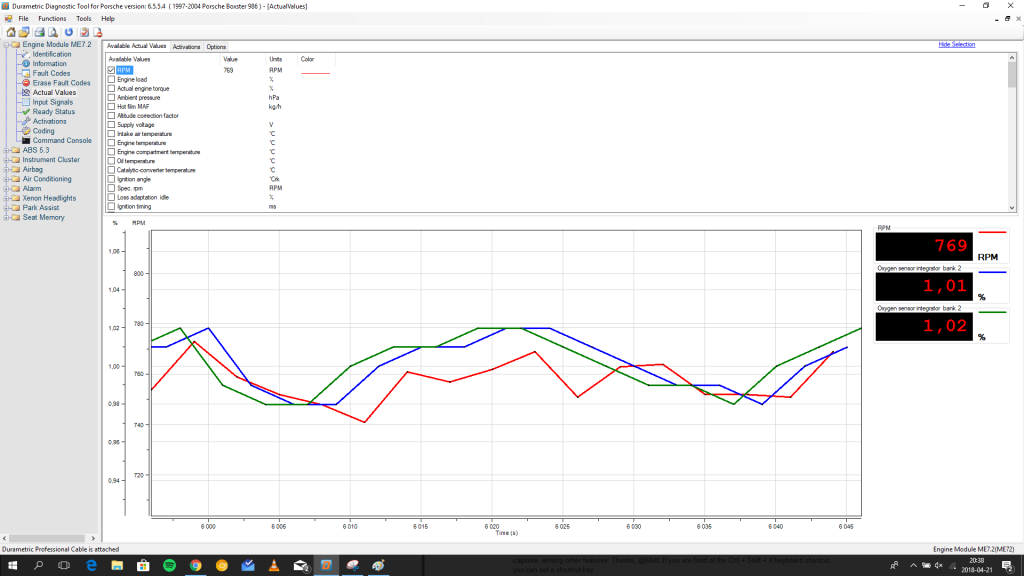Launch VLC from the Windows taskbar
Screen dimensions: 1024x576
(273, 565)
